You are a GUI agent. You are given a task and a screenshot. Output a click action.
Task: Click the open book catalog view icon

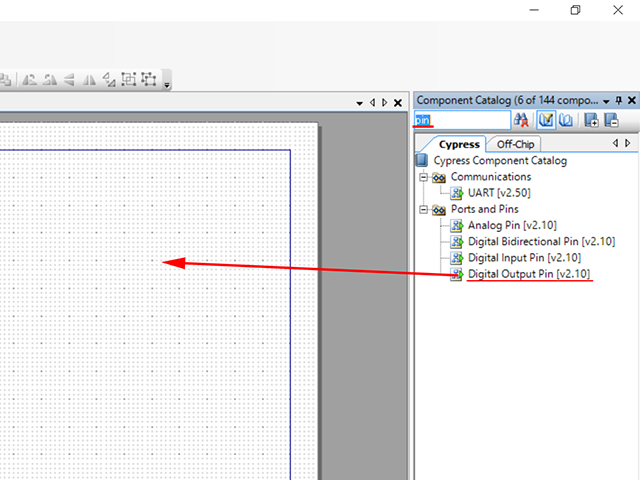566,120
